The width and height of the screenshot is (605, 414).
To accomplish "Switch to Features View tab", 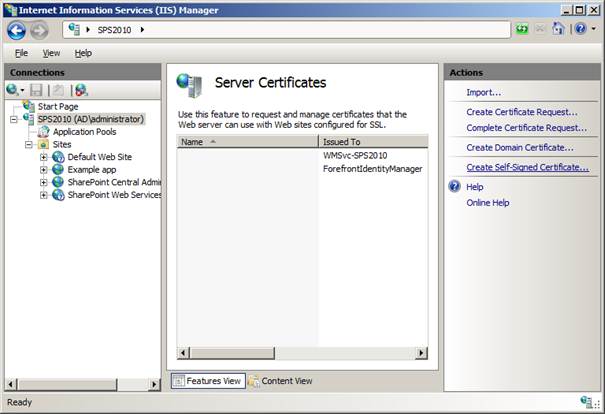I will (x=208, y=381).
